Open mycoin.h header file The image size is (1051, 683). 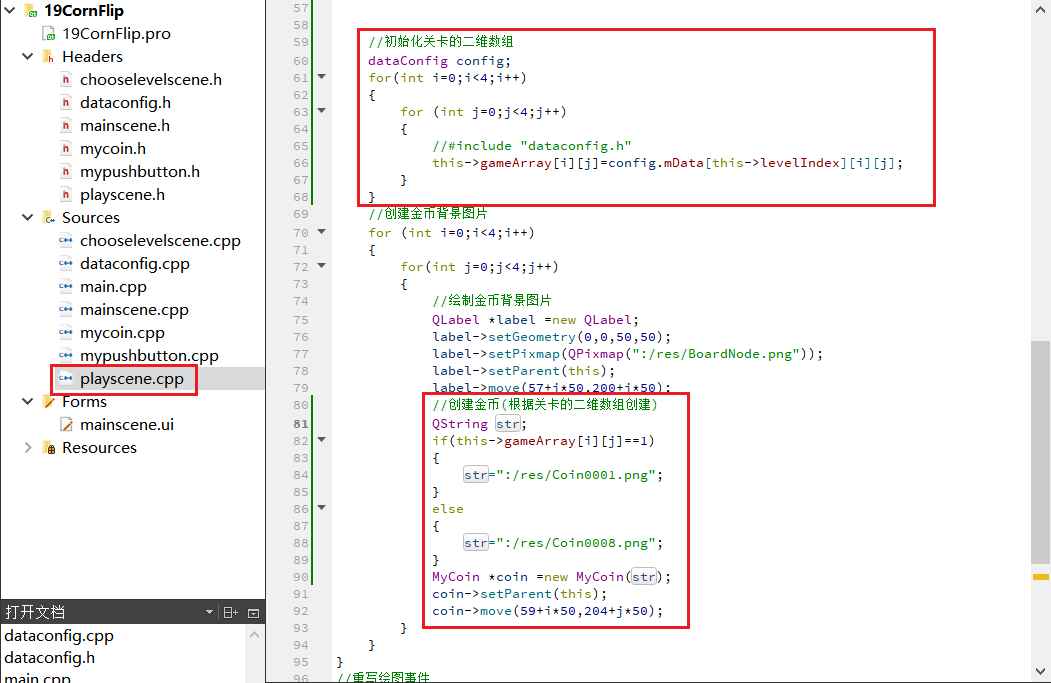[113, 149]
